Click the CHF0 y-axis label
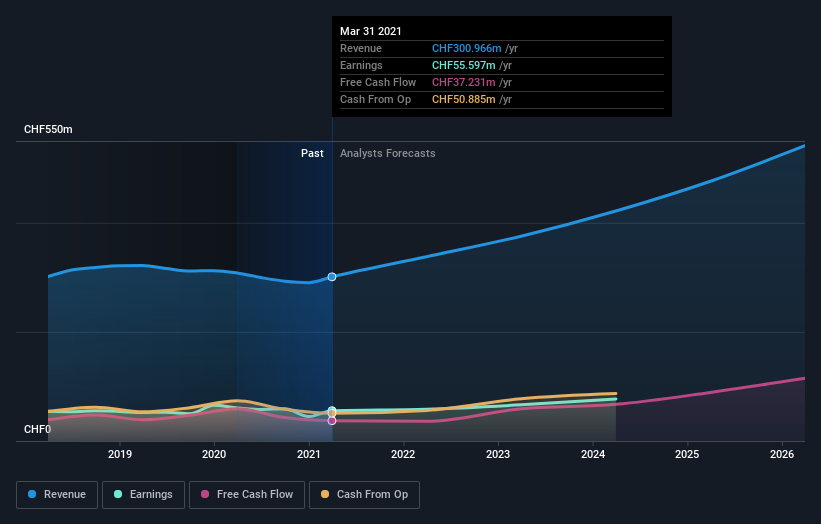 tap(38, 429)
